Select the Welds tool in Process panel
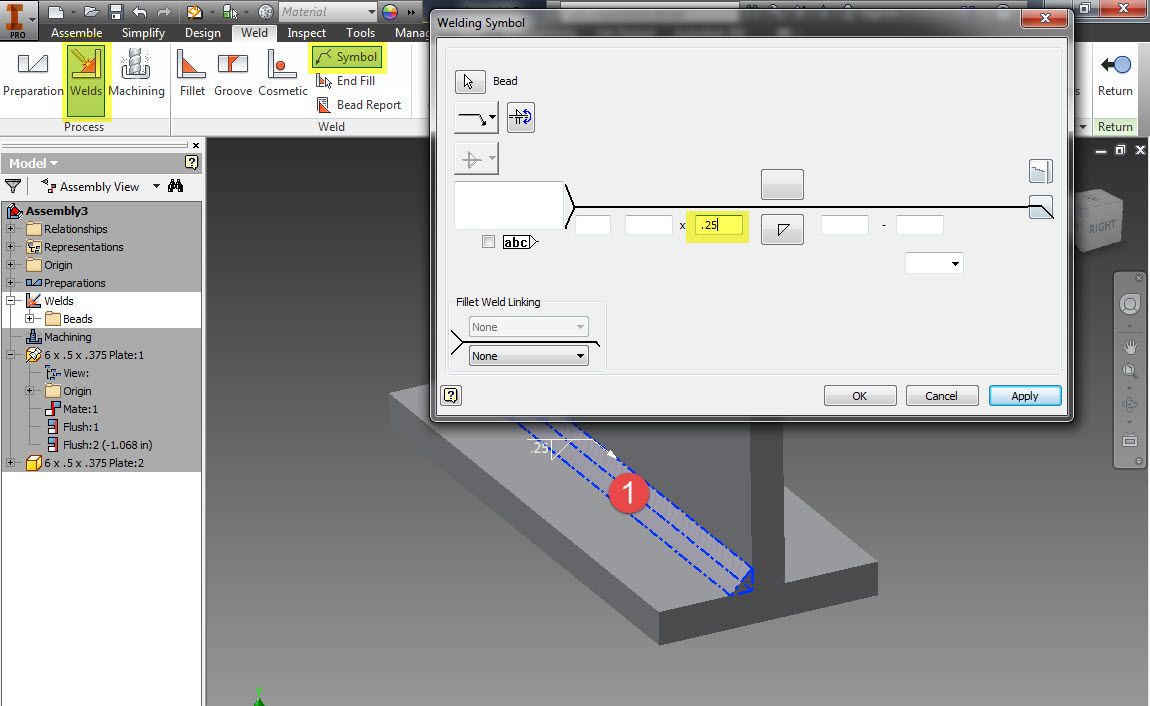The image size is (1150, 706). (x=86, y=75)
